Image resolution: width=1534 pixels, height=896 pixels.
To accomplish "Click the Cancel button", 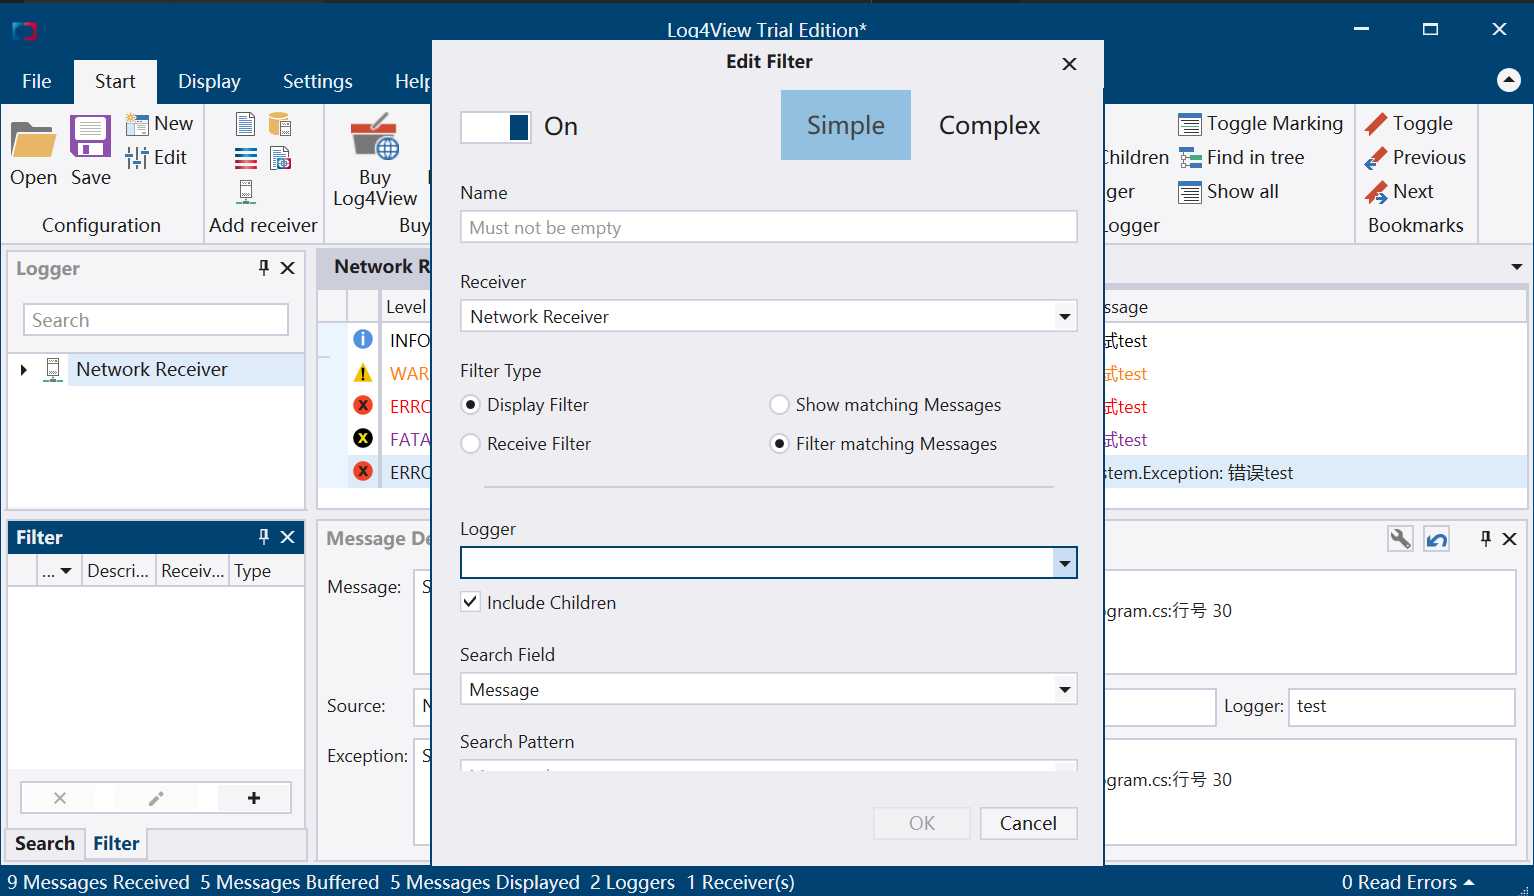I will click(x=1028, y=823).
